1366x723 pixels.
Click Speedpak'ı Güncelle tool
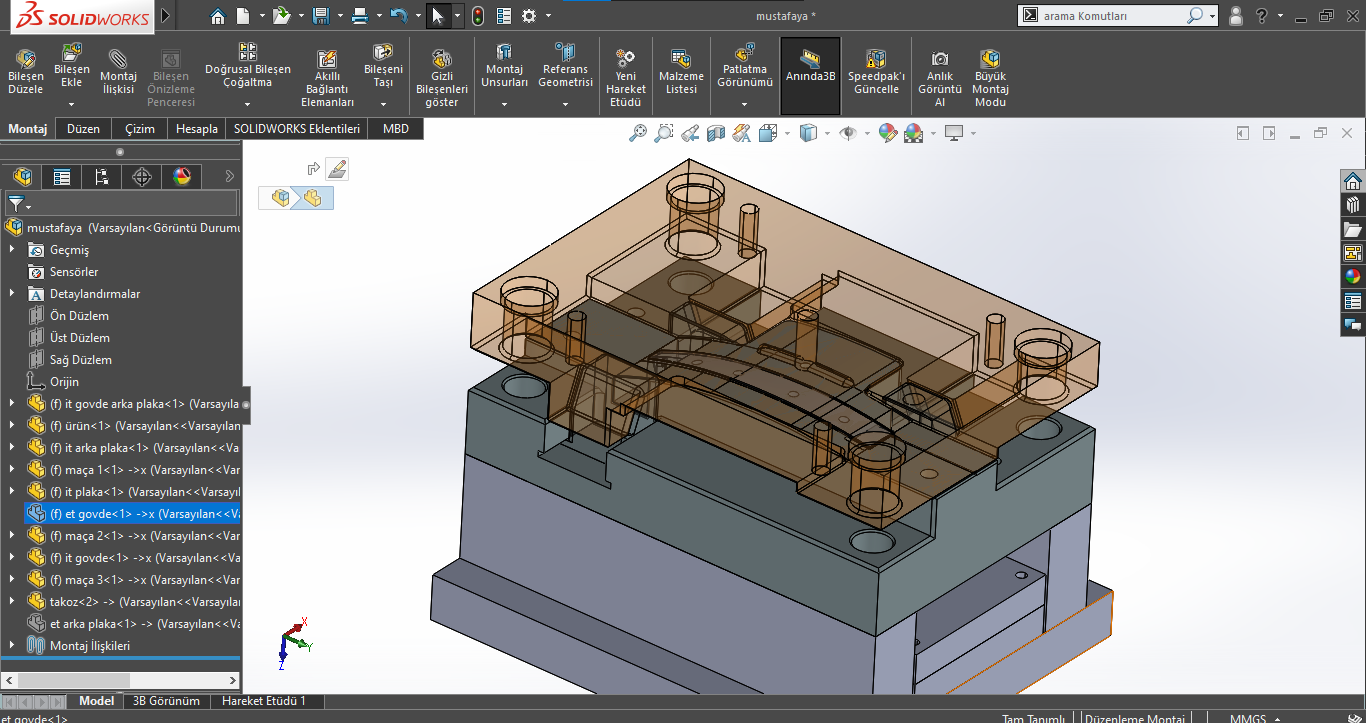pos(876,72)
